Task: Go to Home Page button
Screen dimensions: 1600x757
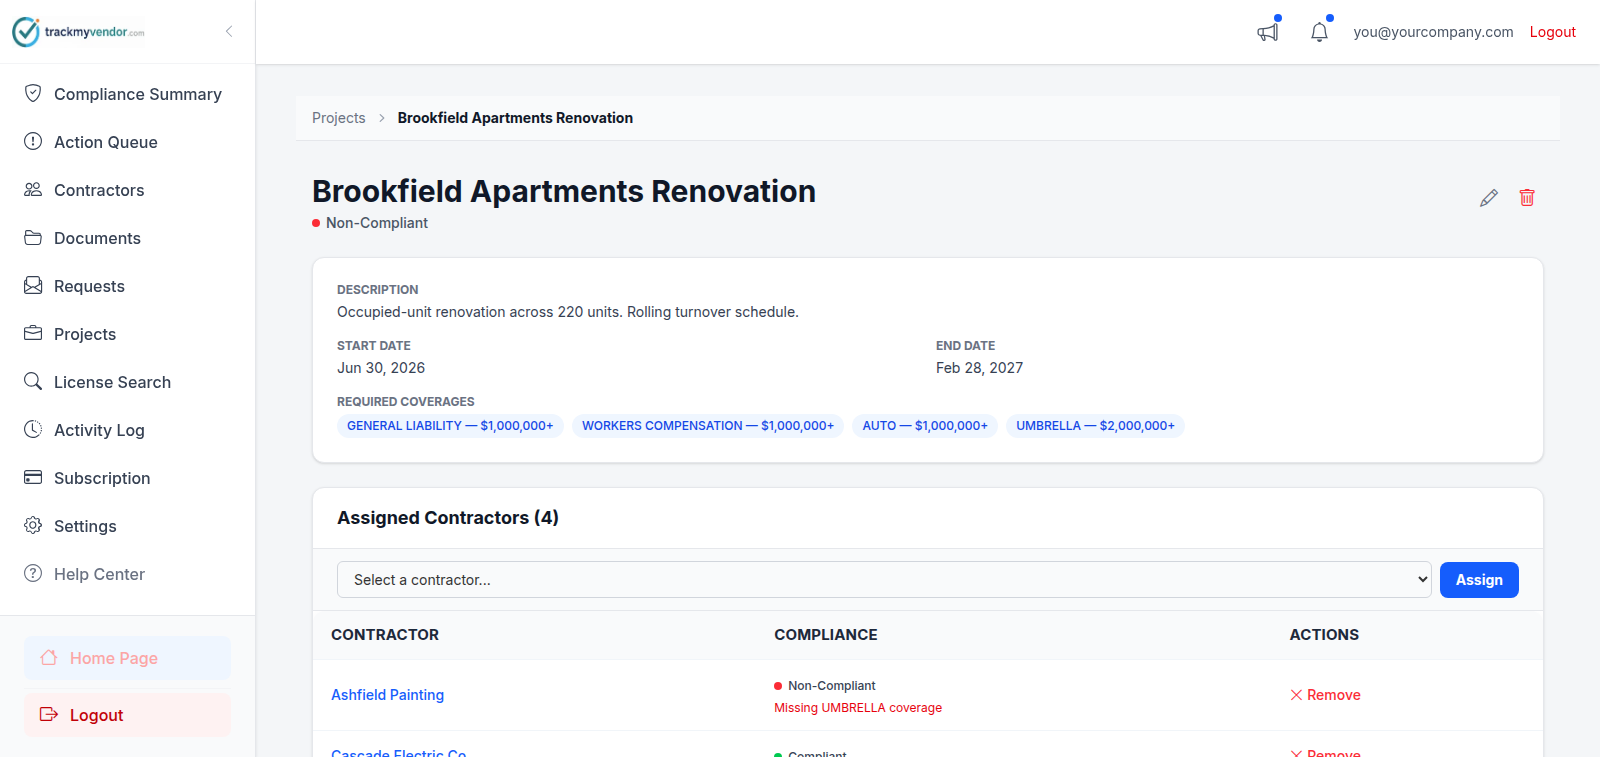Action: click(x=127, y=658)
